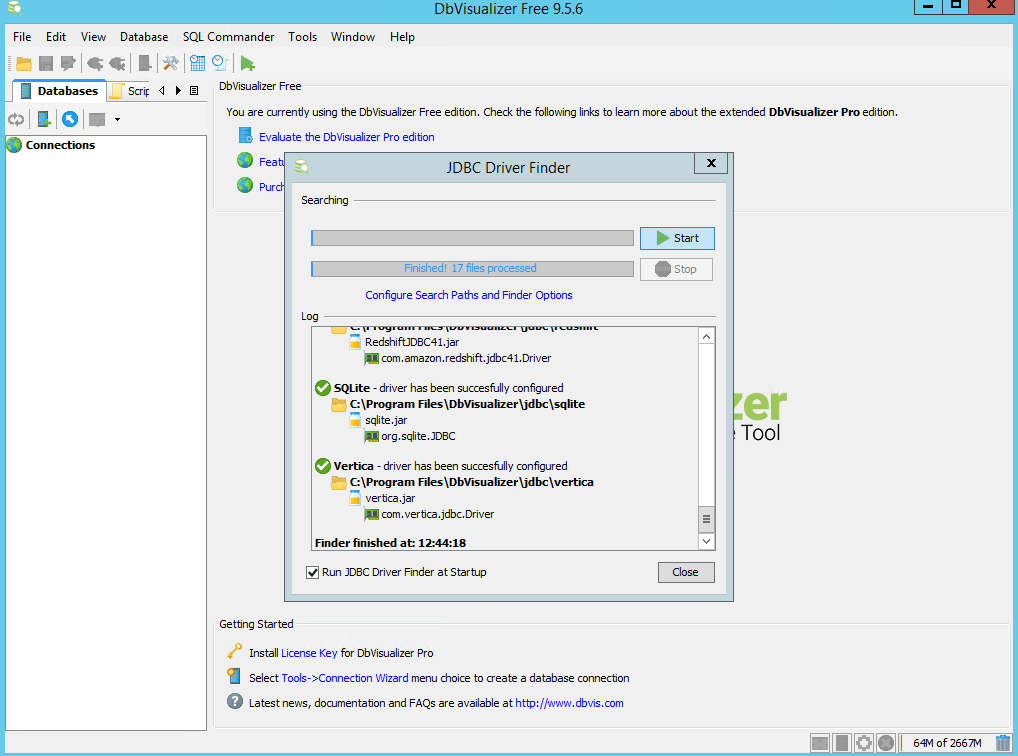Click the memory usage 64M of 2667M bar
Viewport: 1018px width, 756px height.
(x=947, y=742)
